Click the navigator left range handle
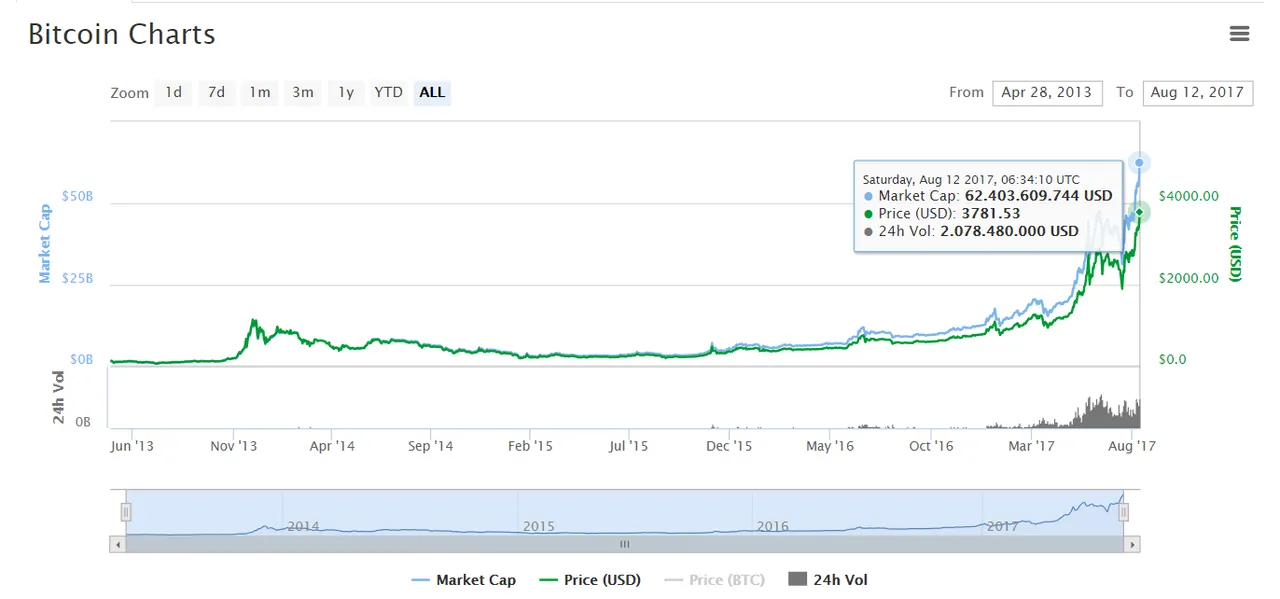The height and width of the screenshot is (599, 1280). point(126,512)
